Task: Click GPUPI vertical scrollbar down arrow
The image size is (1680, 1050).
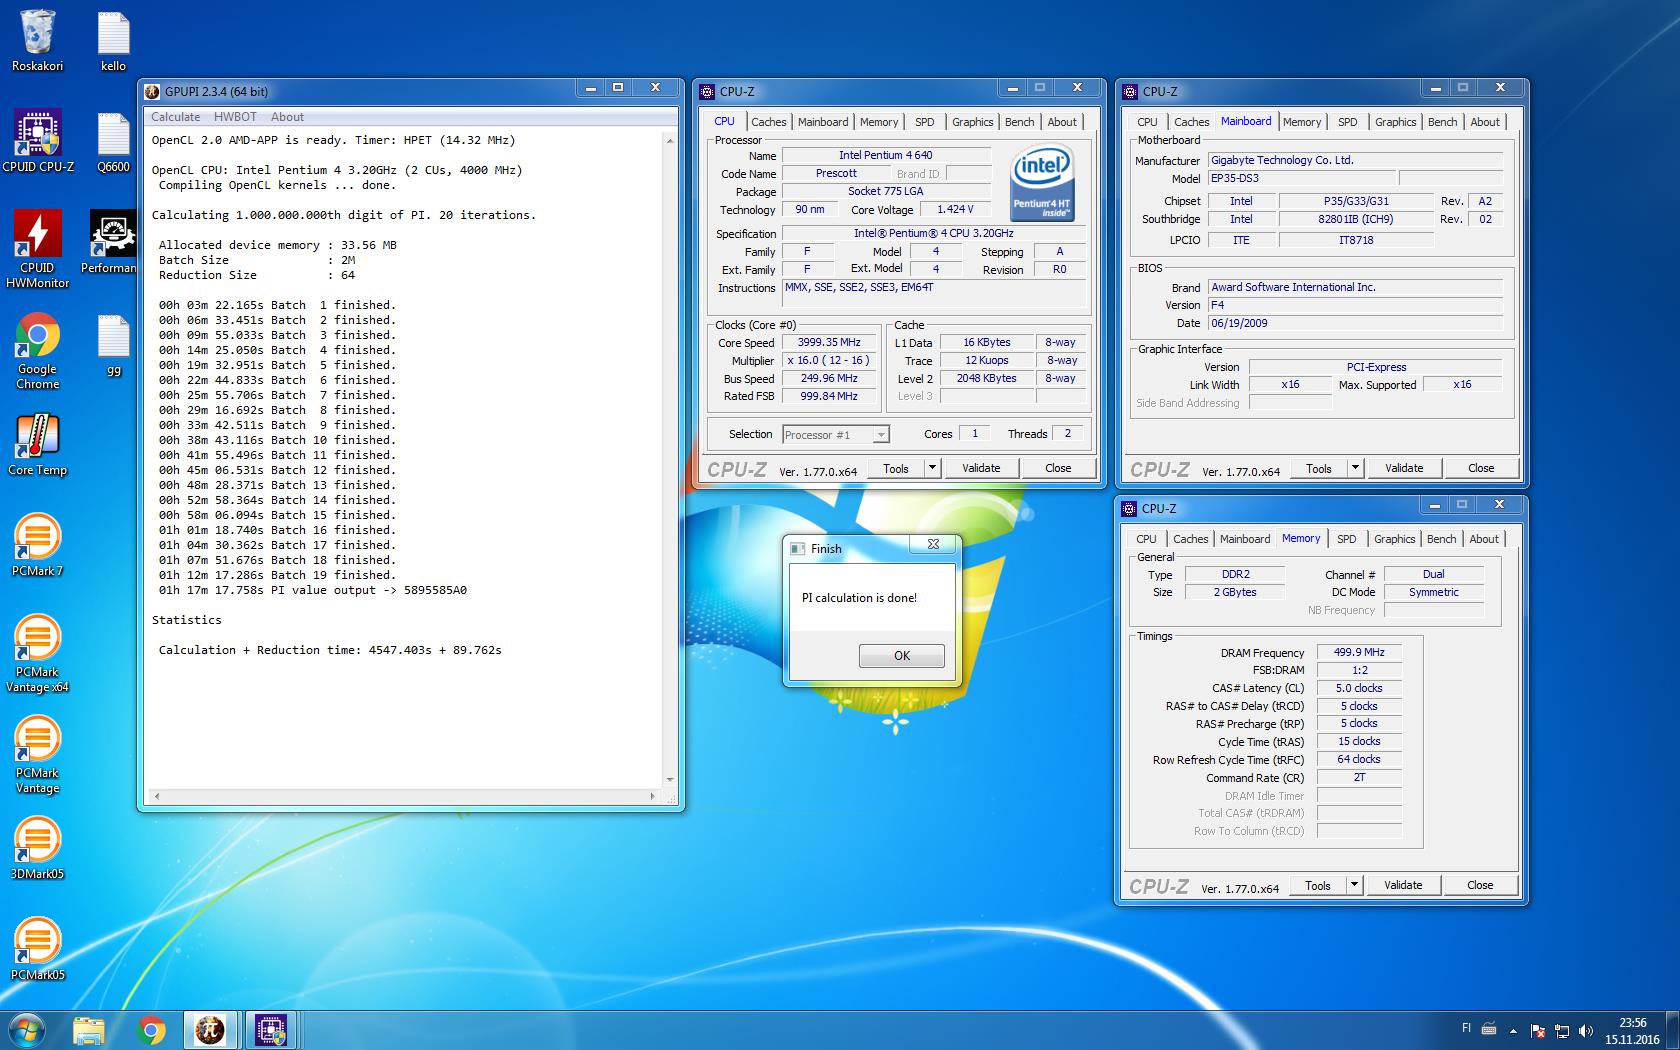Action: [x=670, y=780]
